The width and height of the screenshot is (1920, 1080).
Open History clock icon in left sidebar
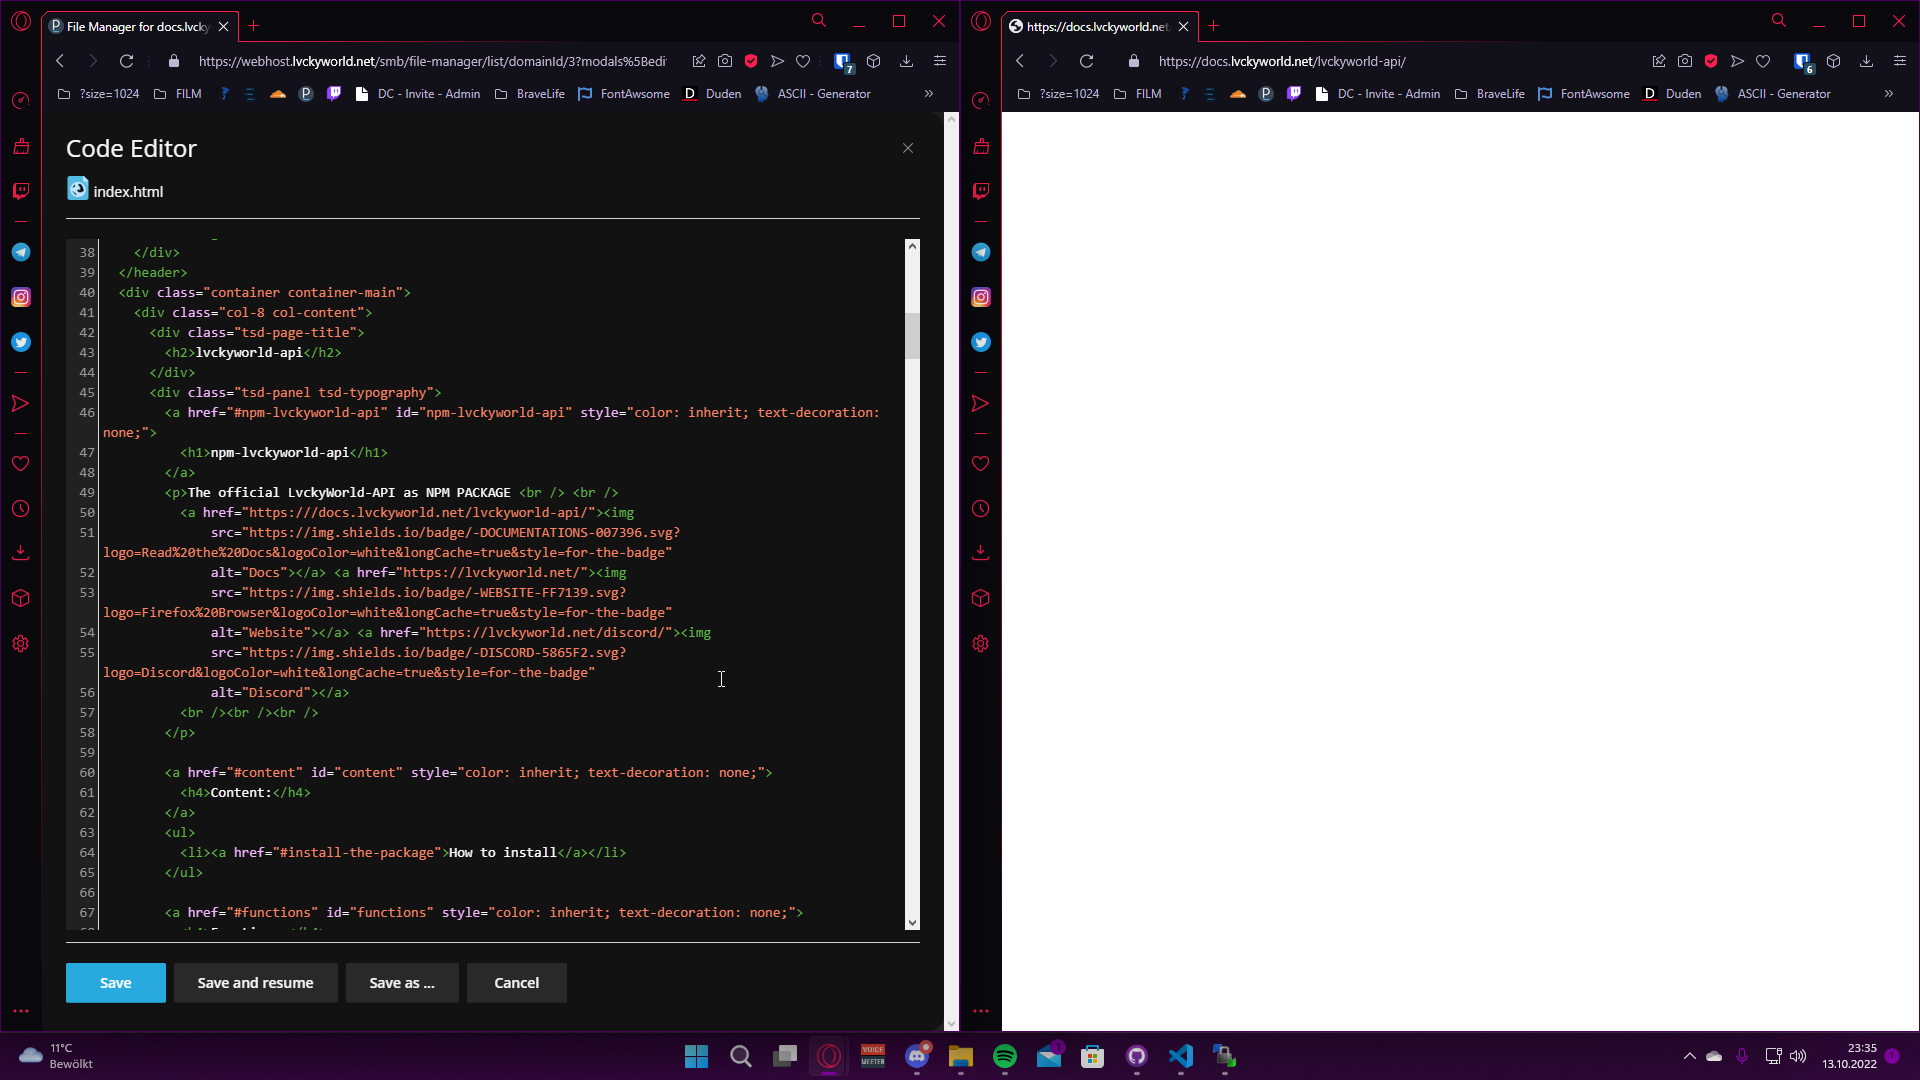click(21, 509)
